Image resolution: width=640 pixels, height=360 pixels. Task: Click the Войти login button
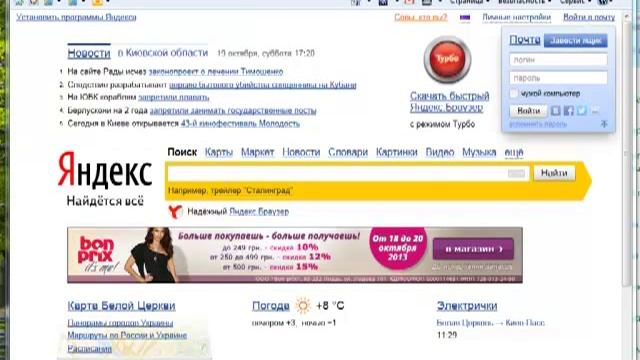529,111
